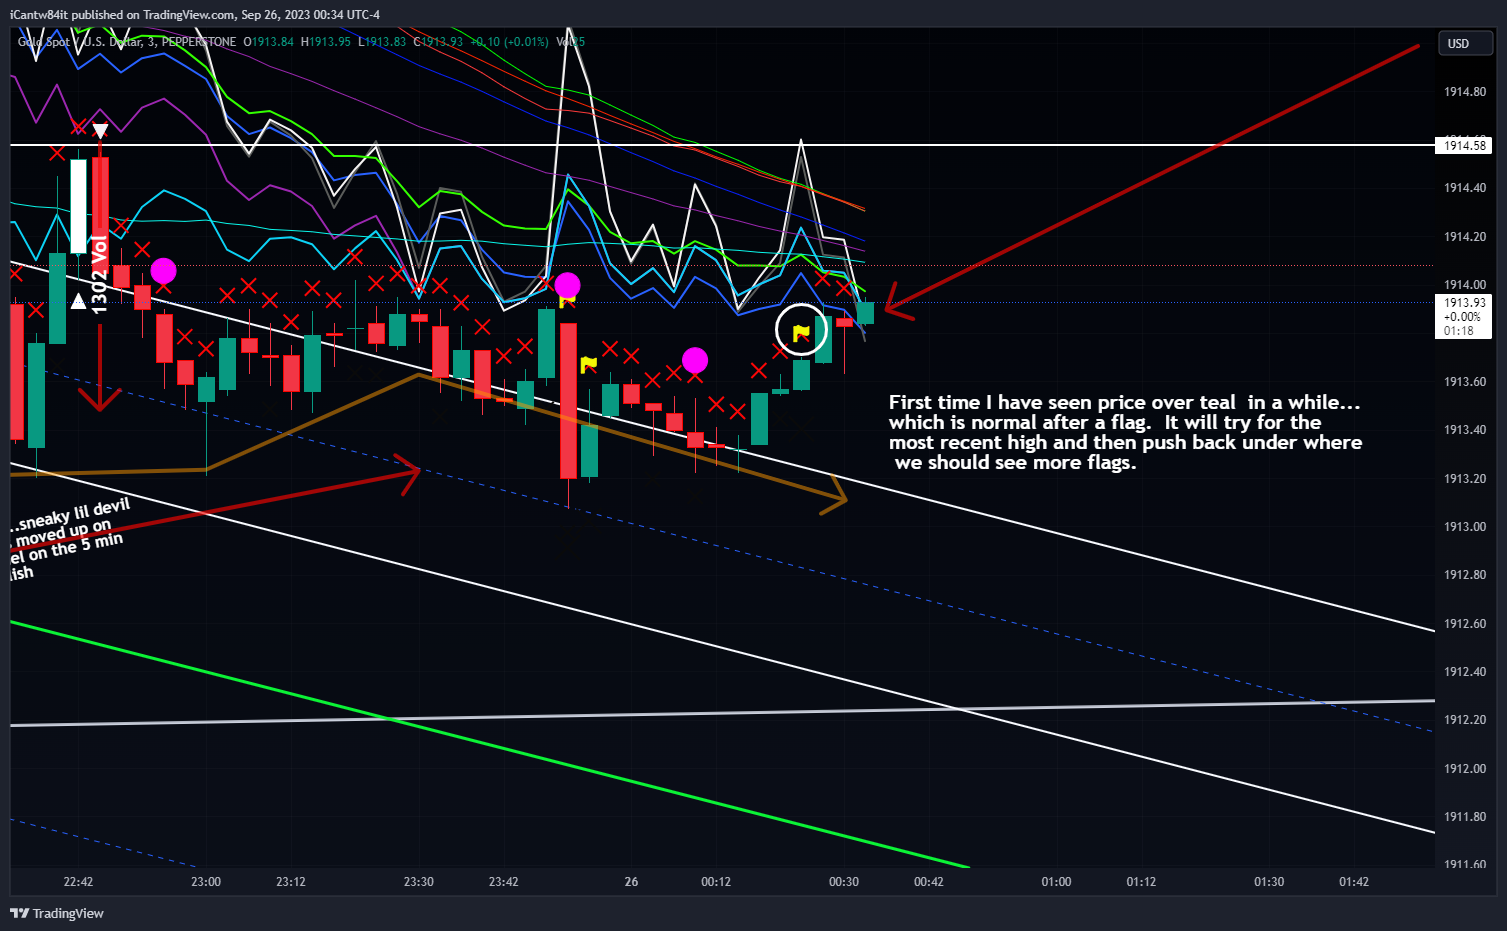Image resolution: width=1507 pixels, height=931 pixels.
Task: Click the 1914.58 horizontal line price label
Action: point(1464,146)
